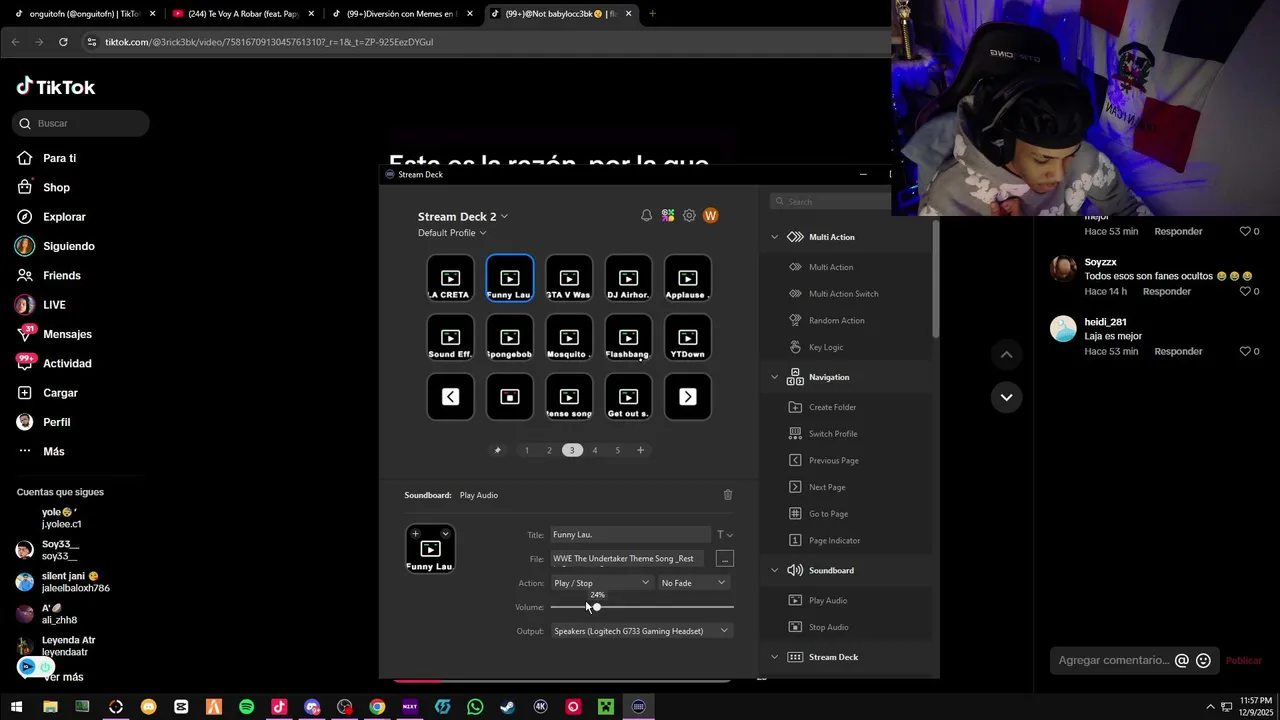Open Spotify from the taskbar

[246, 707]
